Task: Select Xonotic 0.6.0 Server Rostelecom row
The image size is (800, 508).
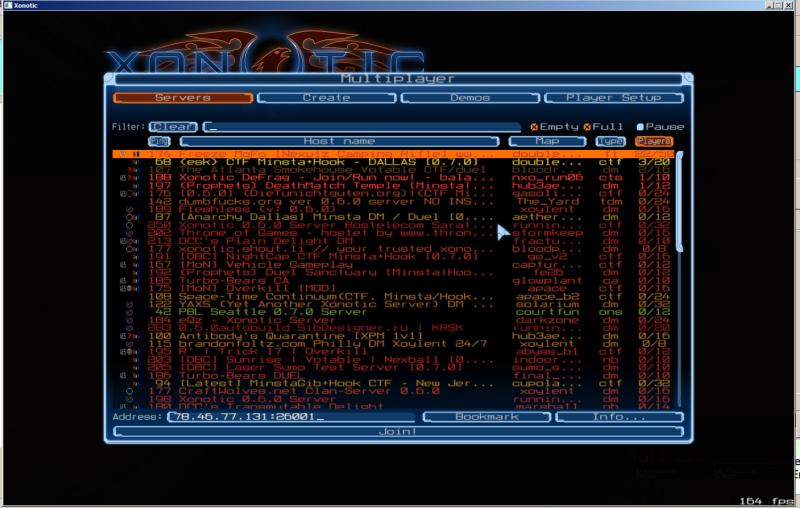Action: tap(393, 225)
